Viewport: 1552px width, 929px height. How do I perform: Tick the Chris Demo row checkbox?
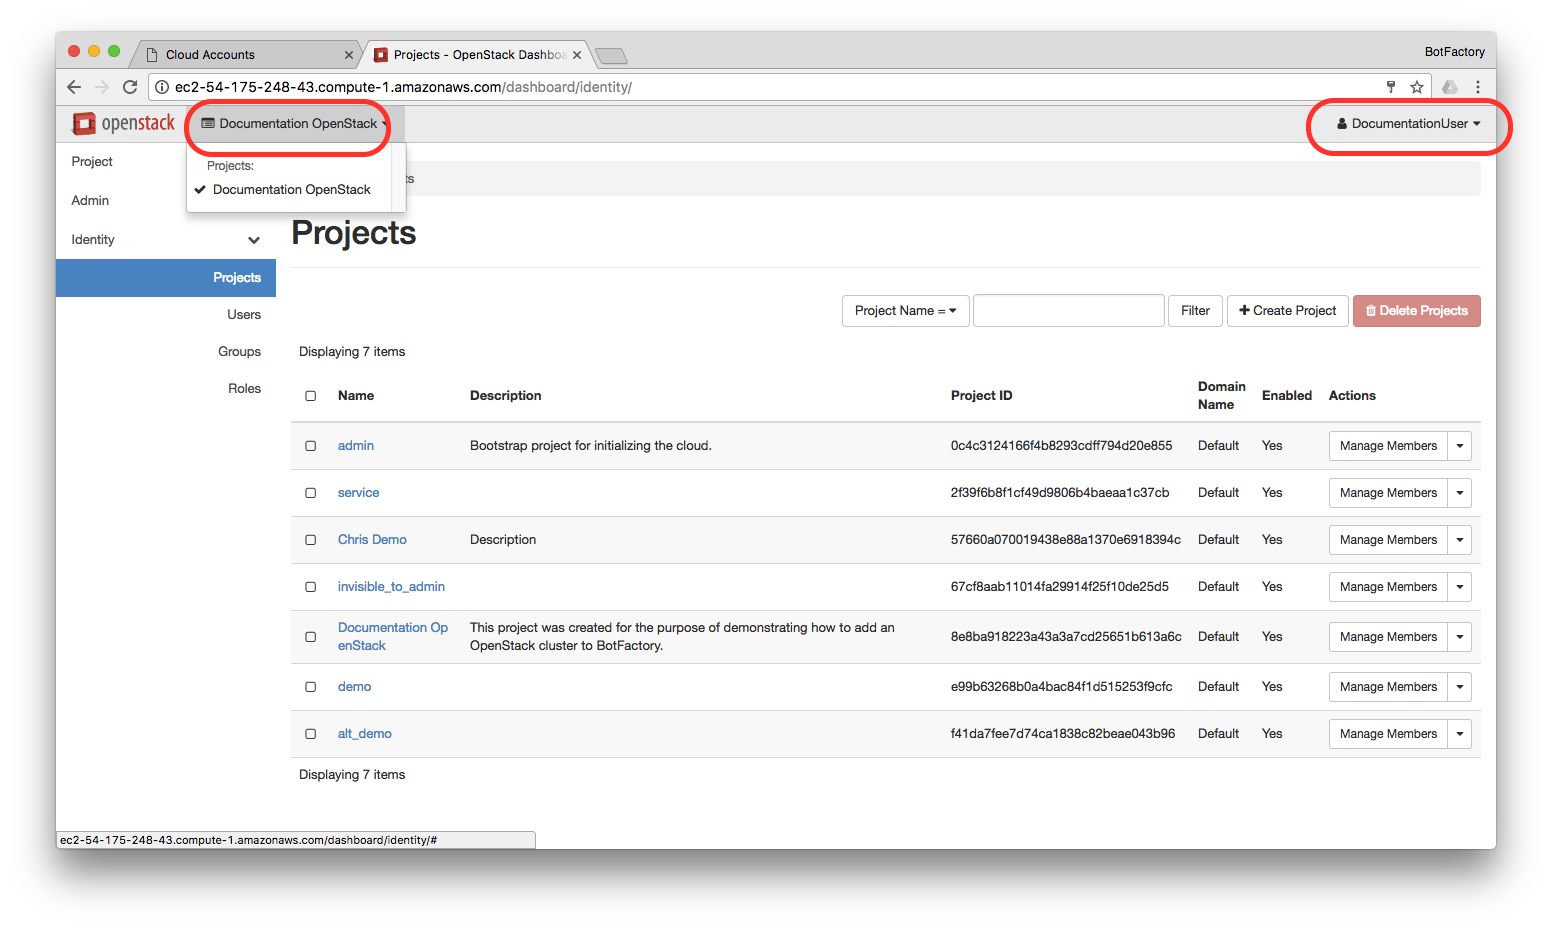tap(311, 540)
